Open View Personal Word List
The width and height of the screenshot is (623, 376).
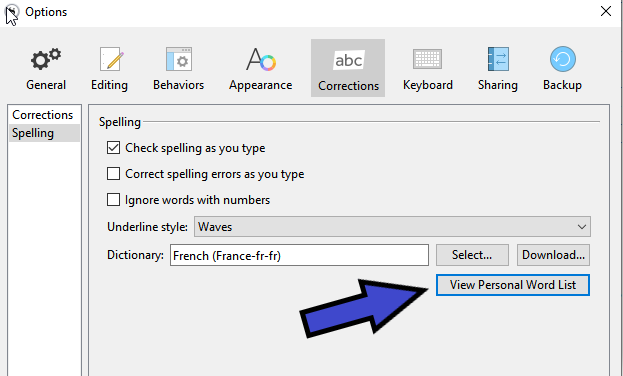(513, 285)
